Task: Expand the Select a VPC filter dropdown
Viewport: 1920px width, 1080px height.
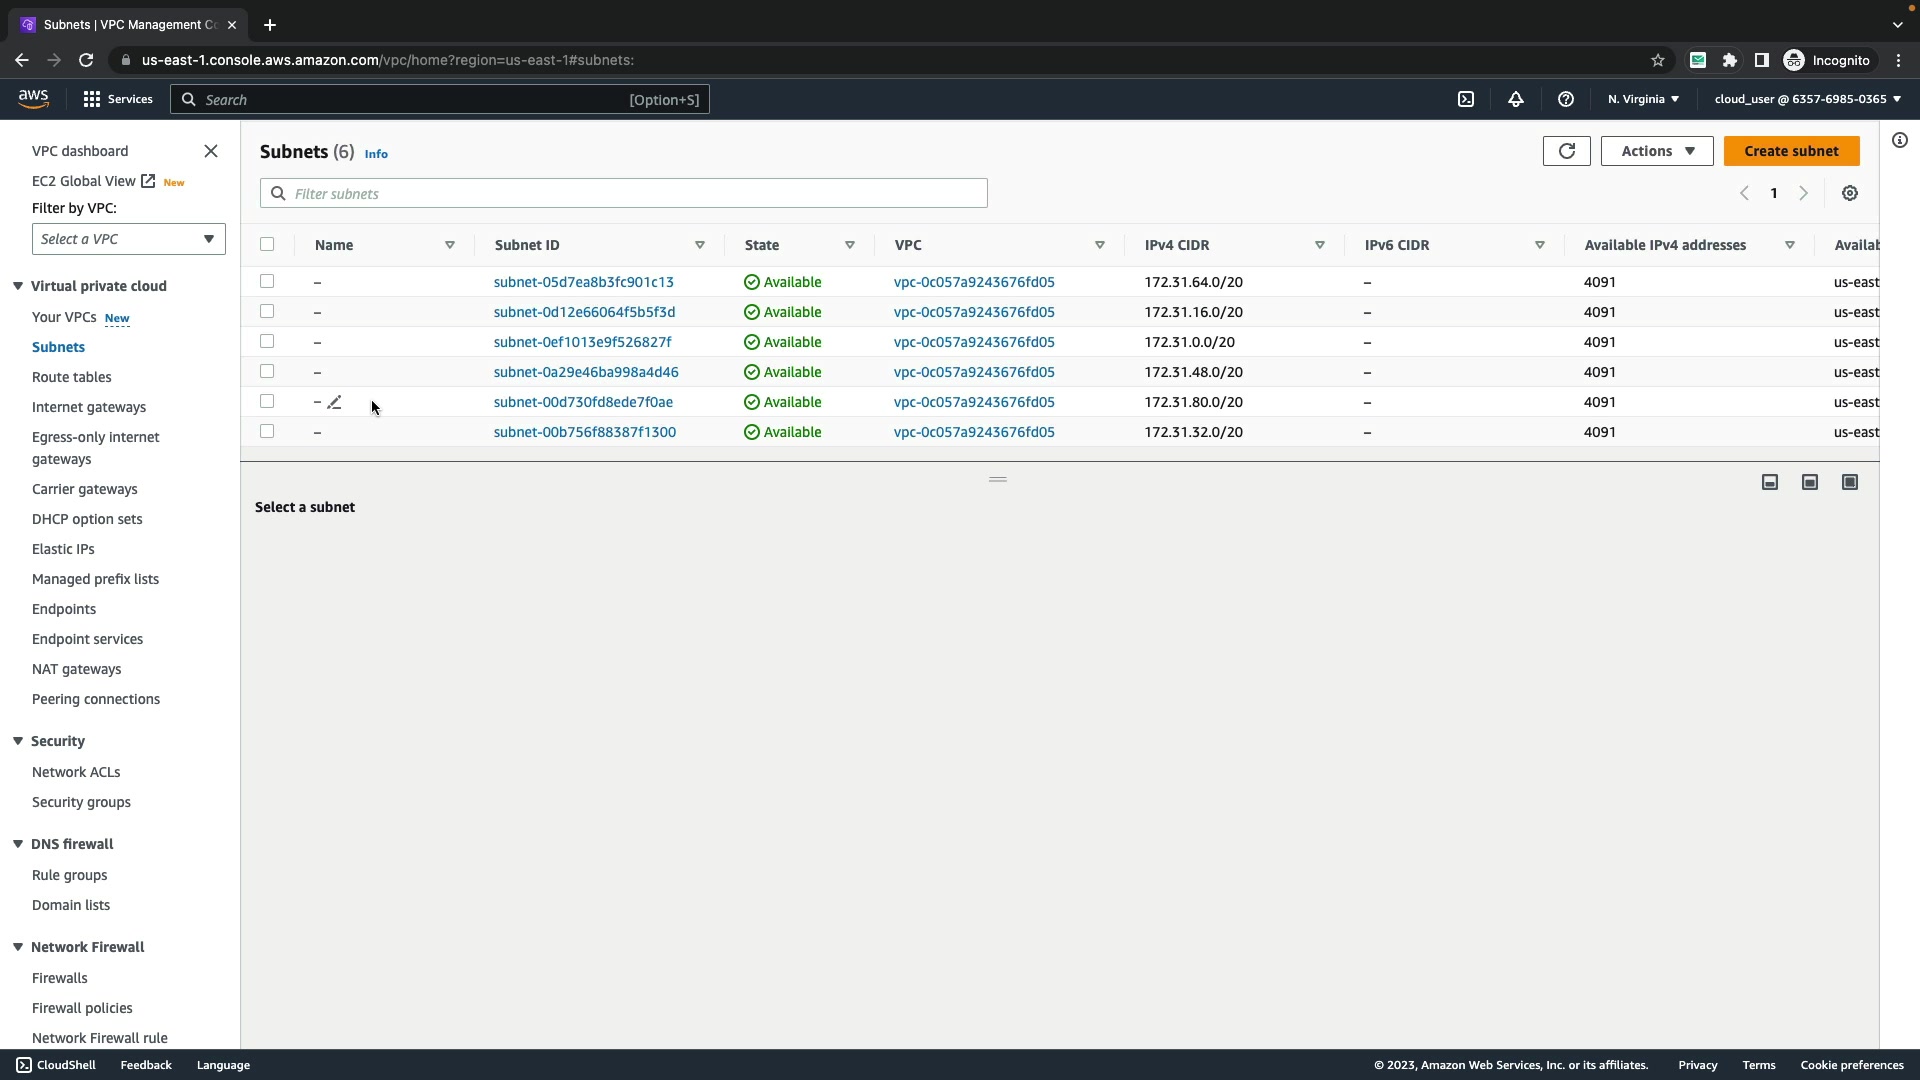Action: pyautogui.click(x=128, y=239)
